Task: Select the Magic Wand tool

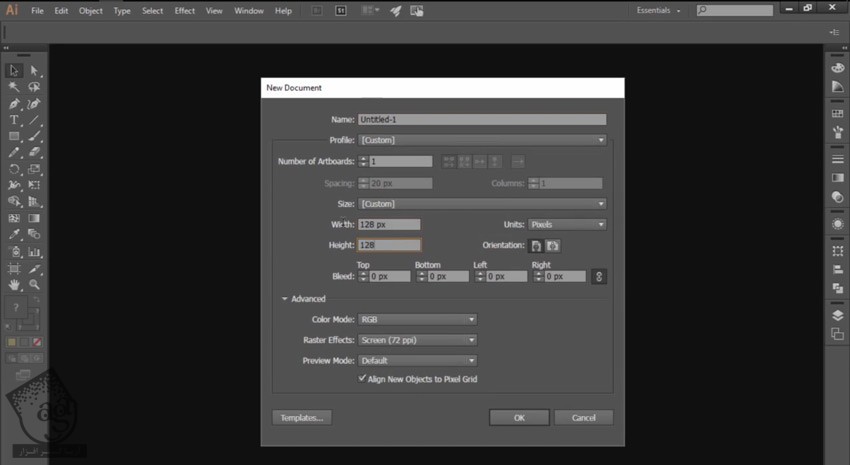Action: tap(14, 87)
